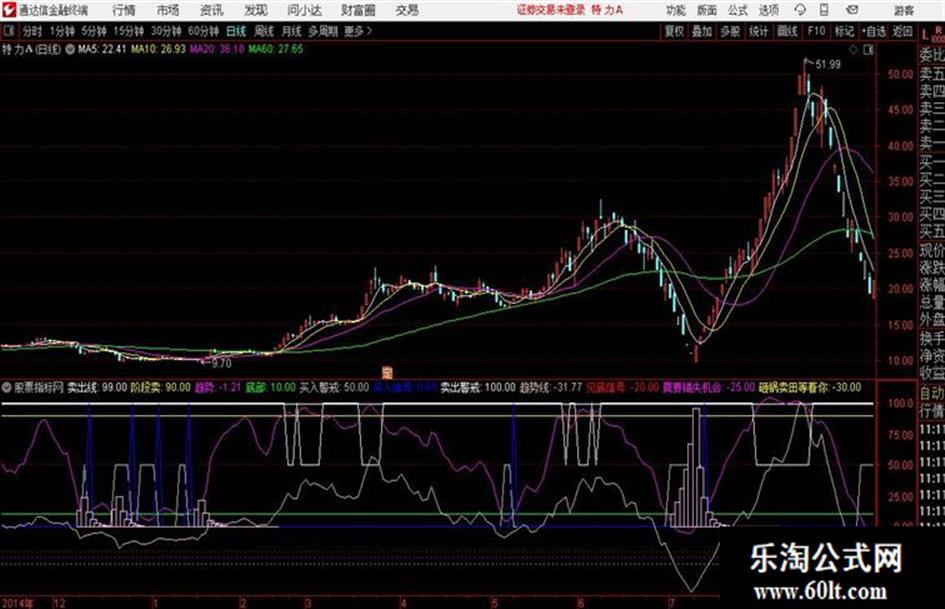Viewport: 945px width, 609px height.
Task: Click the 统计 toolbar button
Action: point(758,31)
